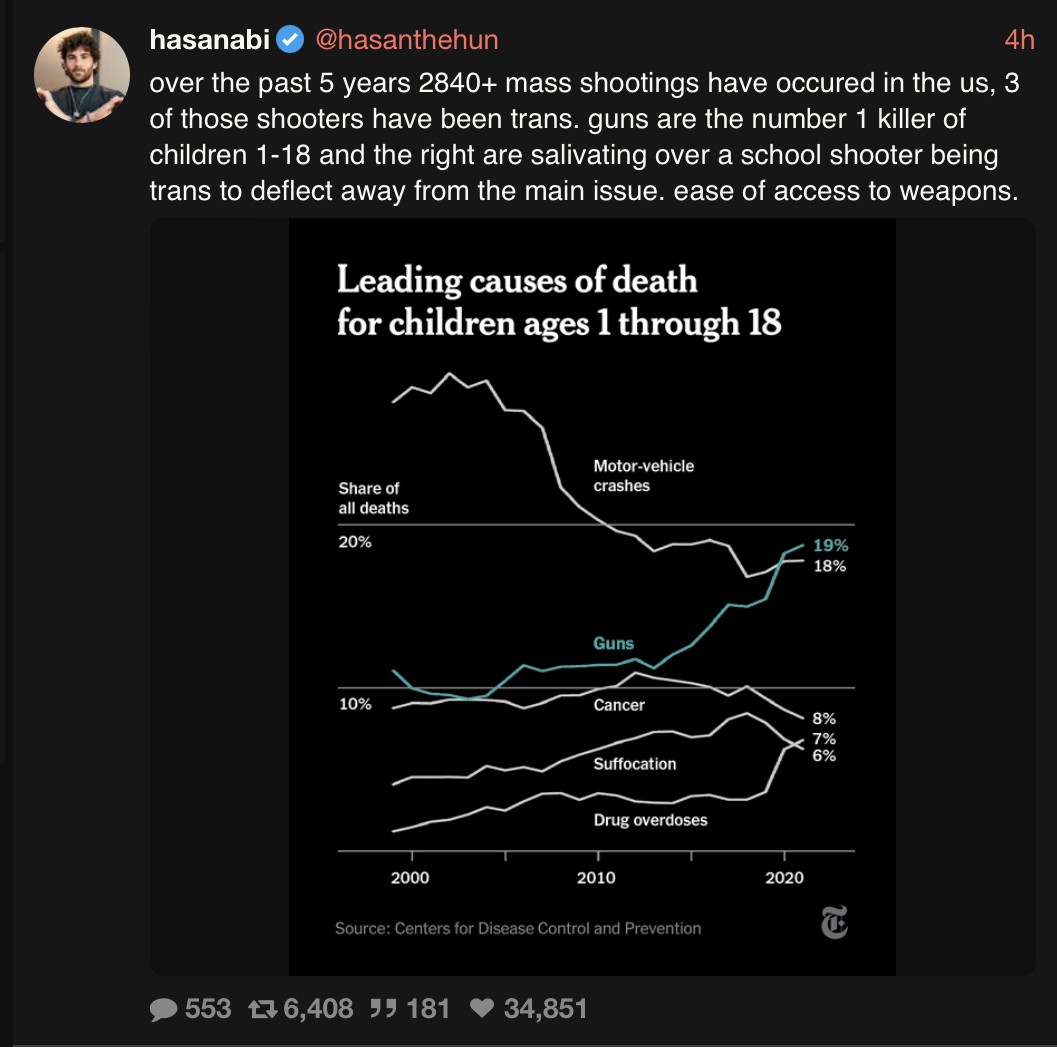
Task: Click the tweet body text
Action: [584, 137]
